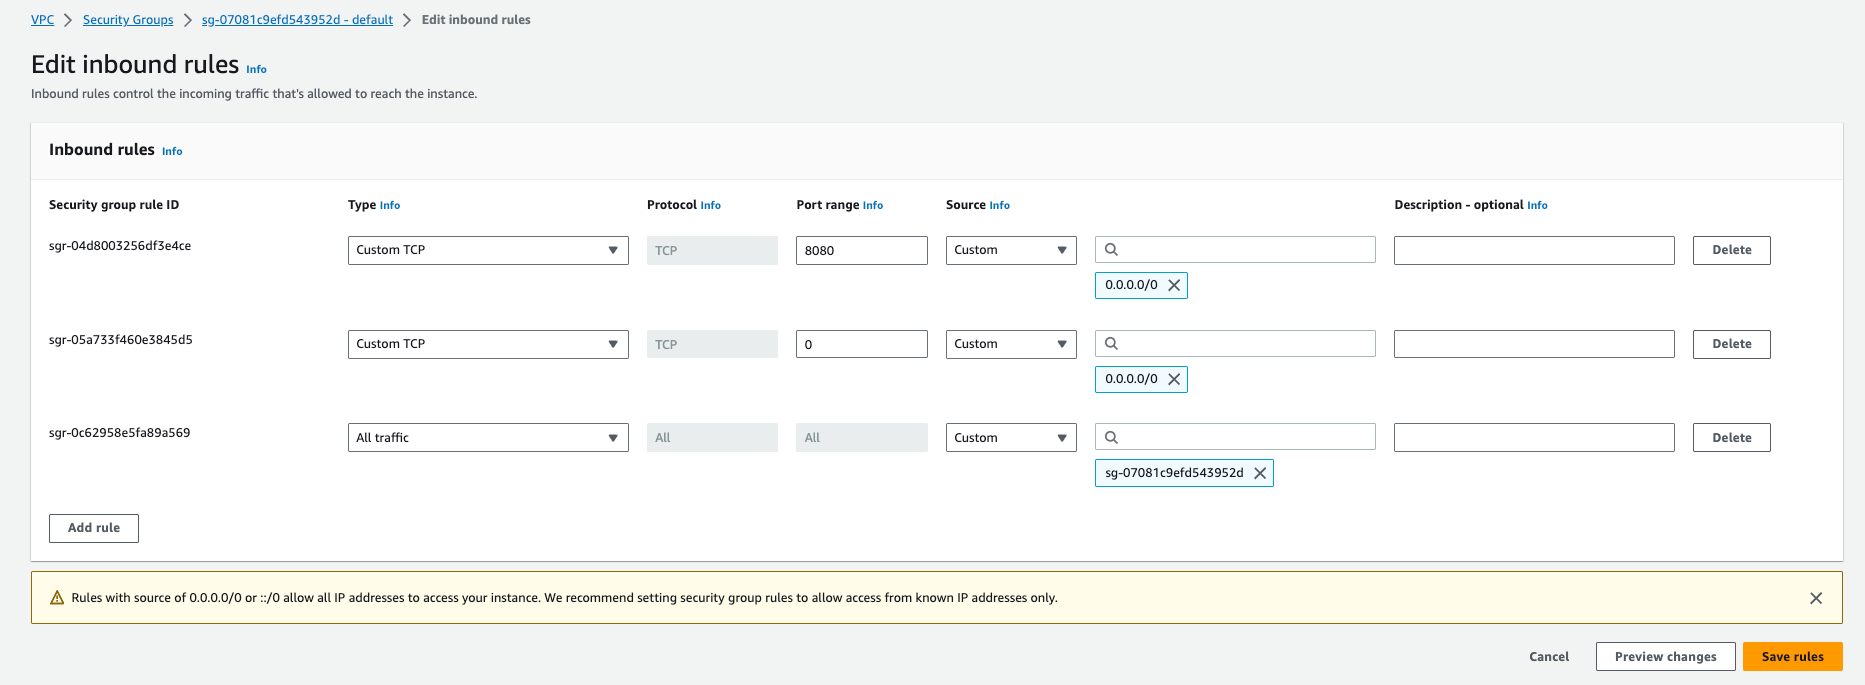
Task: Open Info link beside Port range header
Action: pyautogui.click(x=872, y=206)
